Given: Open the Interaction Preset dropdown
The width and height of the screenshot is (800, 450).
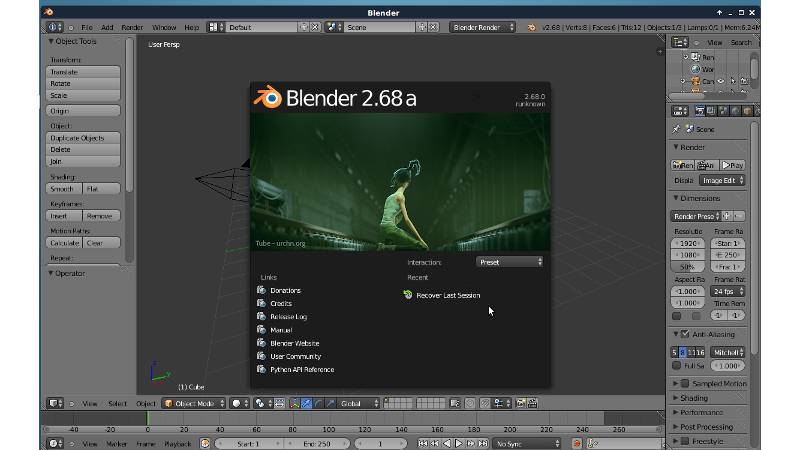Looking at the screenshot, I should point(510,262).
